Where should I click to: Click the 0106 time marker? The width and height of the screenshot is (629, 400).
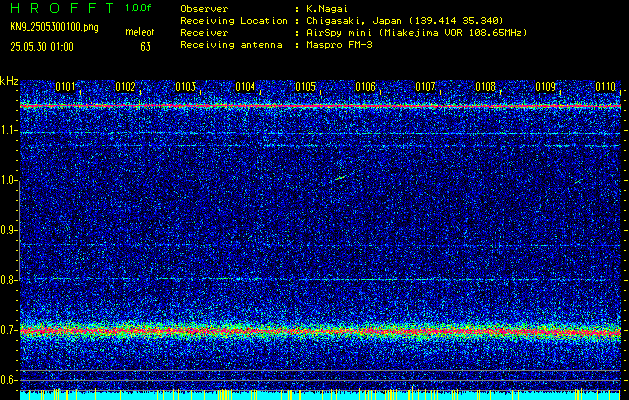pyautogui.click(x=365, y=87)
